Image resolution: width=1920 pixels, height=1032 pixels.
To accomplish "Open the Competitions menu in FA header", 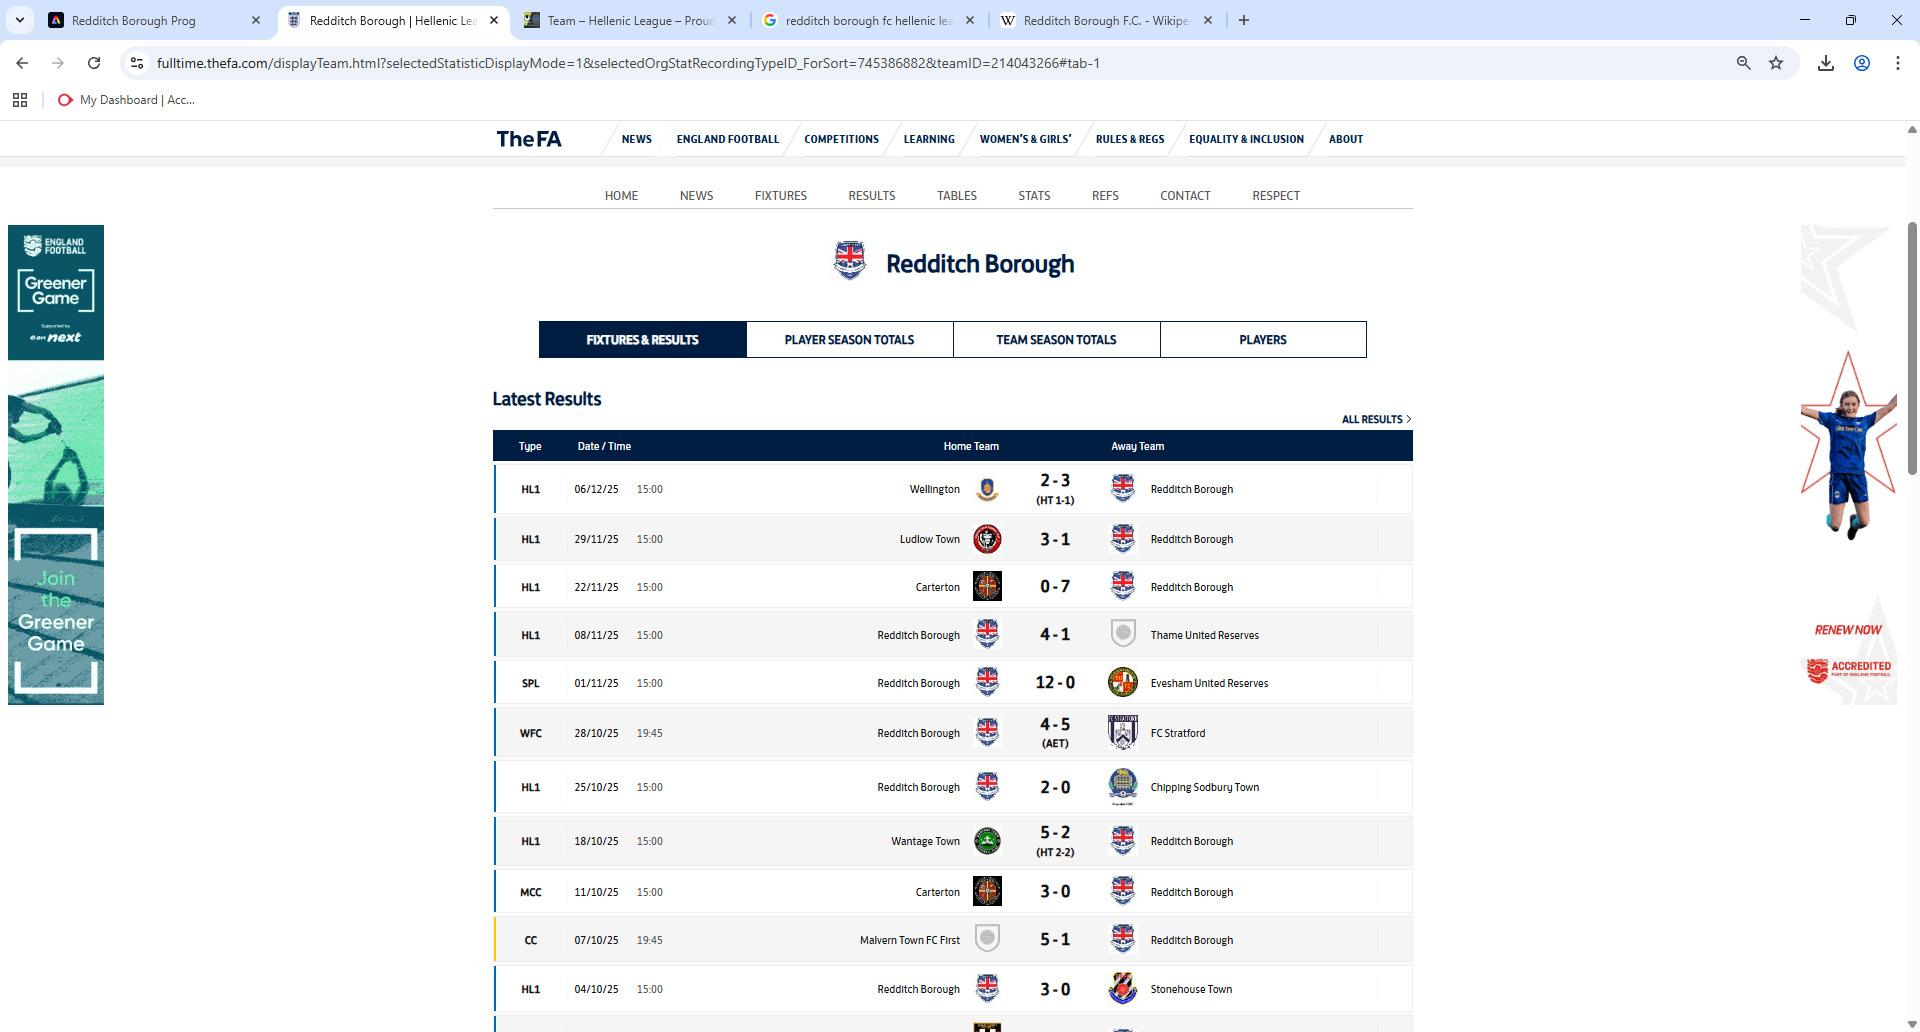I will coord(841,139).
